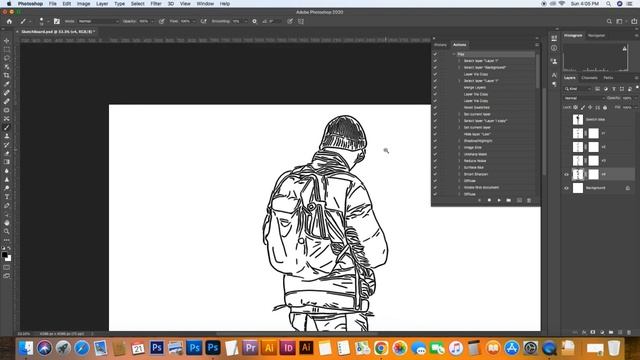640x360 pixels.
Task: Lock all on the selected layer
Action: [x=605, y=107]
